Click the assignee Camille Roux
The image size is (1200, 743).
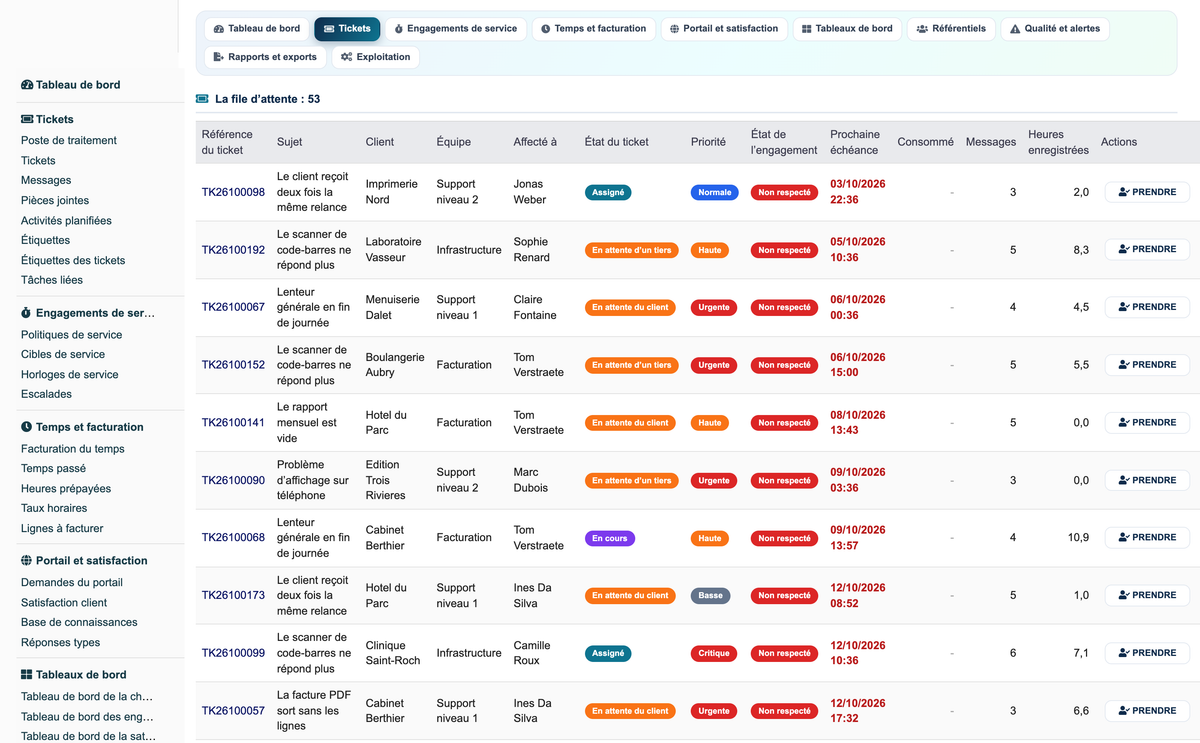click(x=534, y=653)
